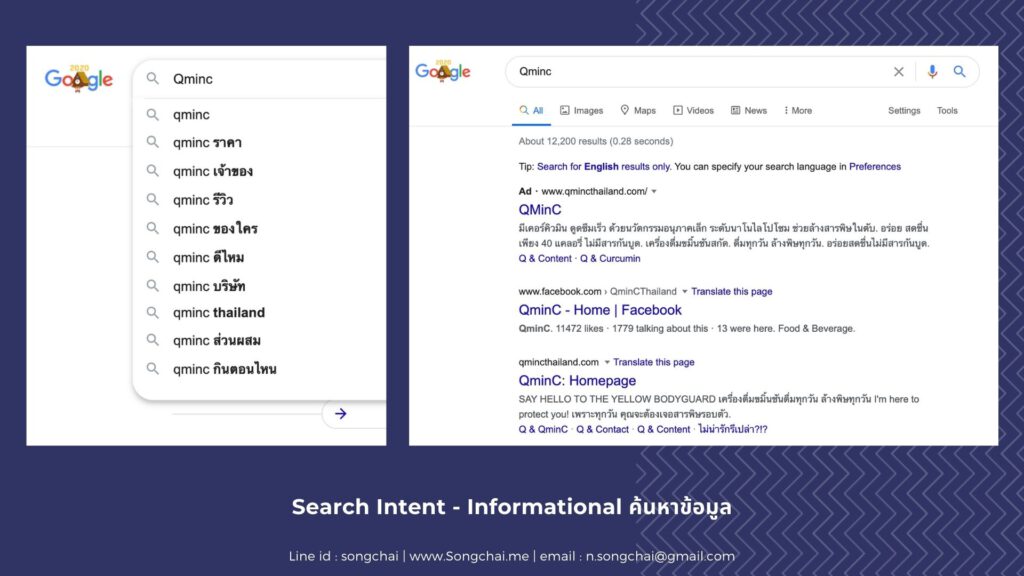This screenshot has width=1024, height=576.
Task: Open the More search options menu
Action: [x=798, y=110]
